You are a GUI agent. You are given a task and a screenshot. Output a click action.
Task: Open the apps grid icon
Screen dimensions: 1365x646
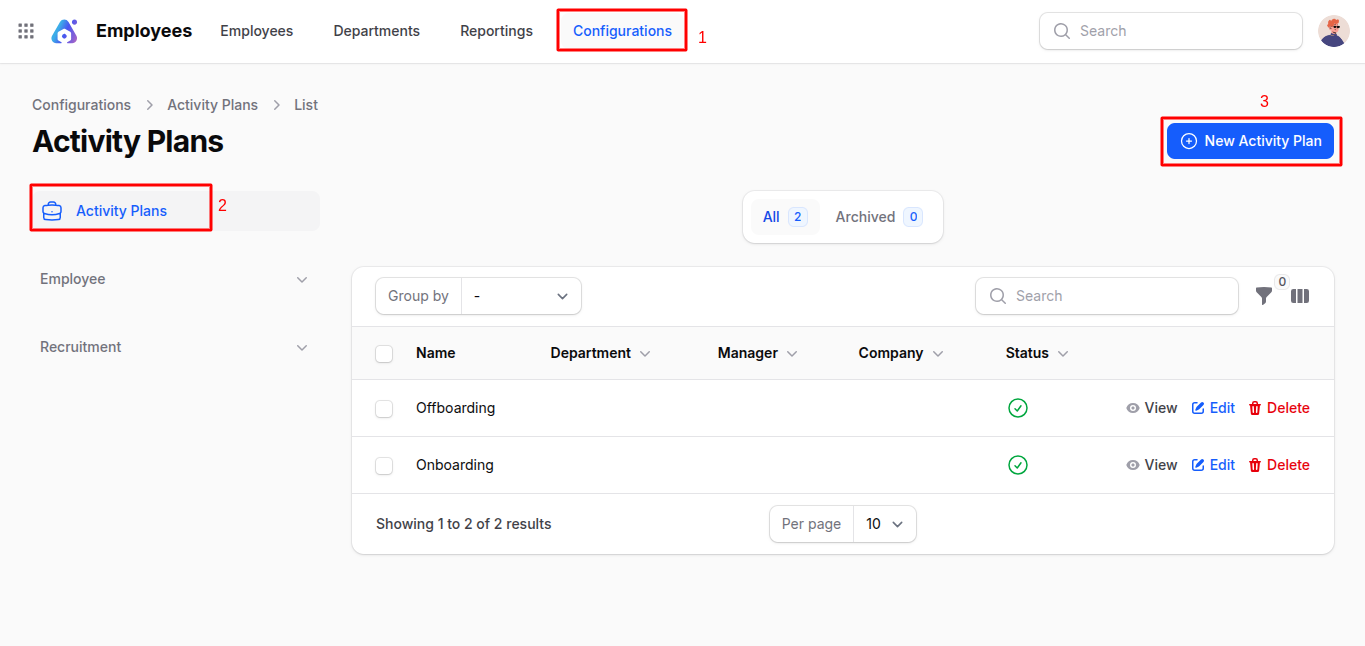coord(25,30)
